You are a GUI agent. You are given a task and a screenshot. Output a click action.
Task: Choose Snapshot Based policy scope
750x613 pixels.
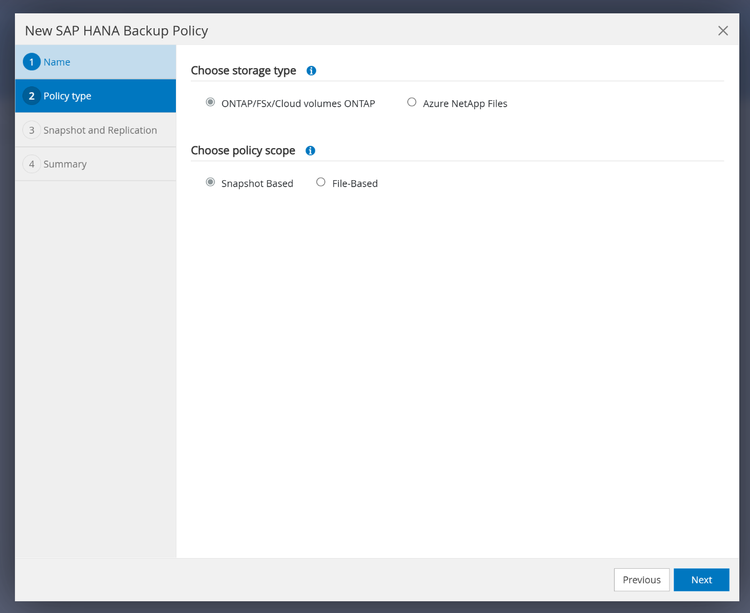point(210,182)
